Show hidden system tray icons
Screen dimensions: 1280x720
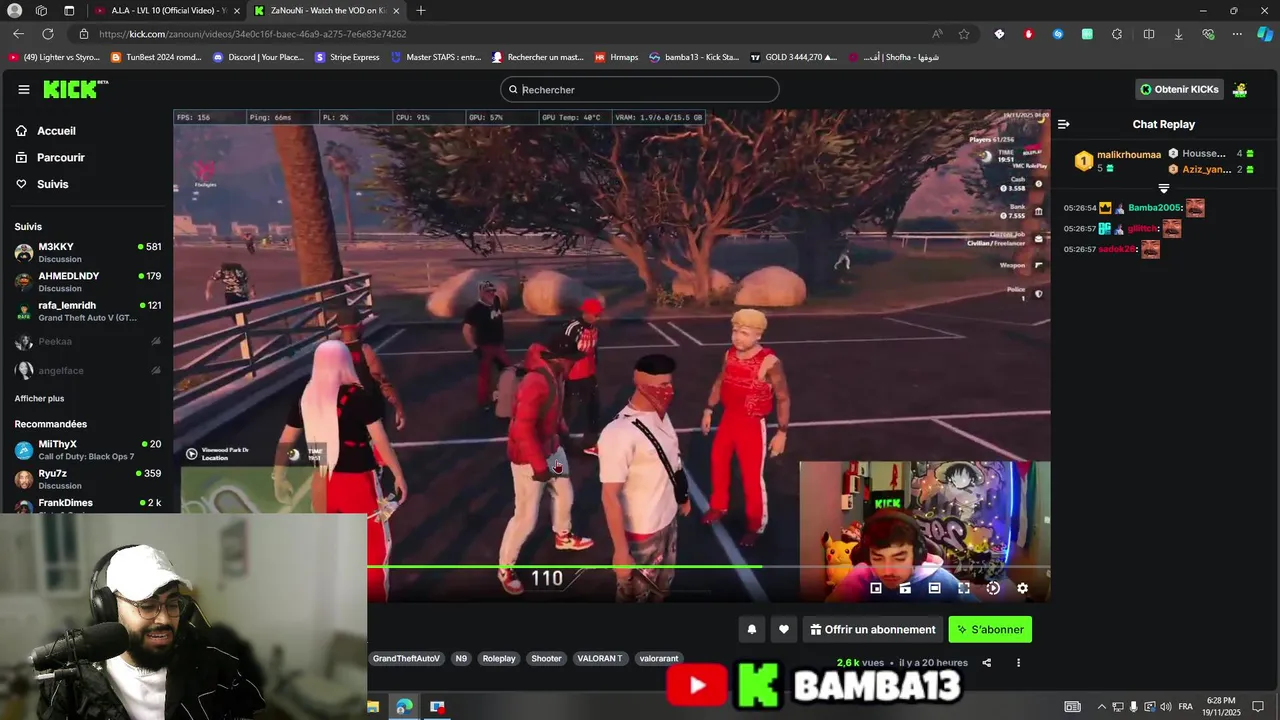[1102, 707]
